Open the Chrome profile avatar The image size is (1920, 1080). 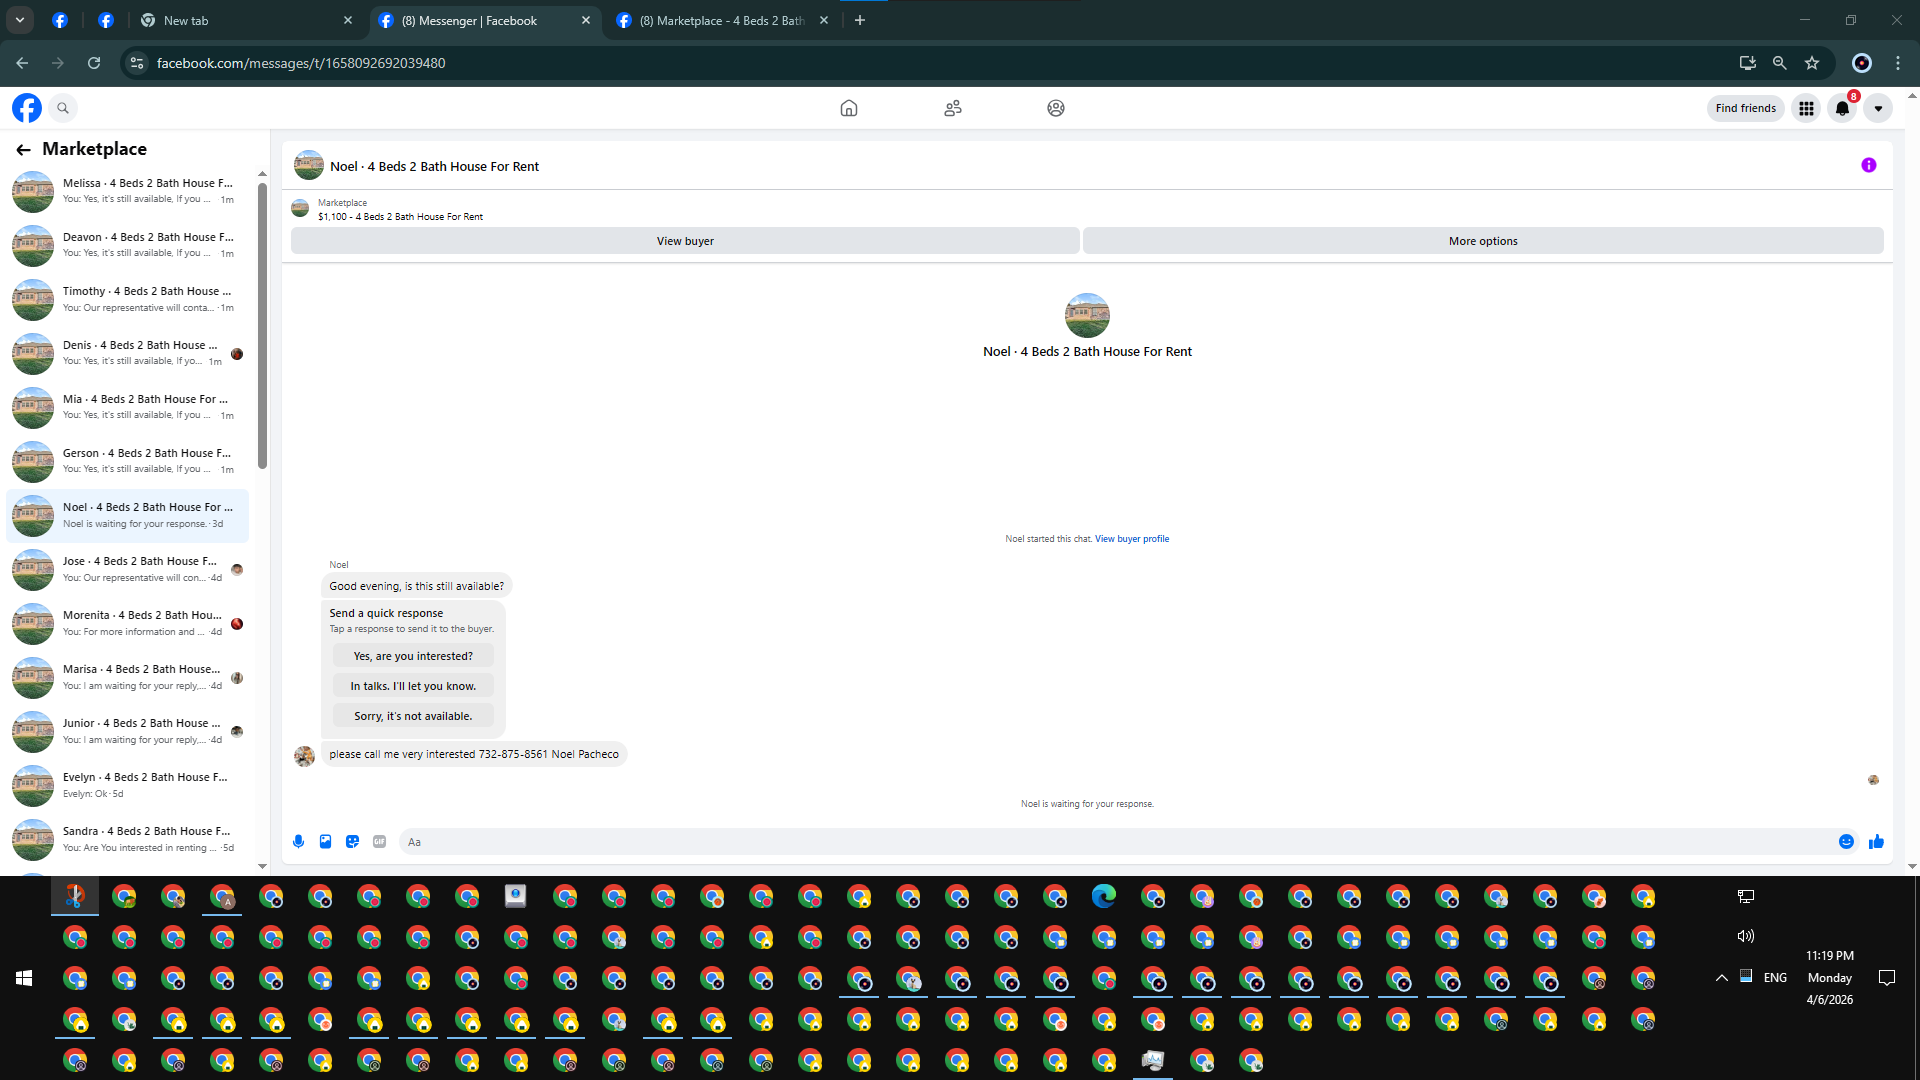[1862, 63]
